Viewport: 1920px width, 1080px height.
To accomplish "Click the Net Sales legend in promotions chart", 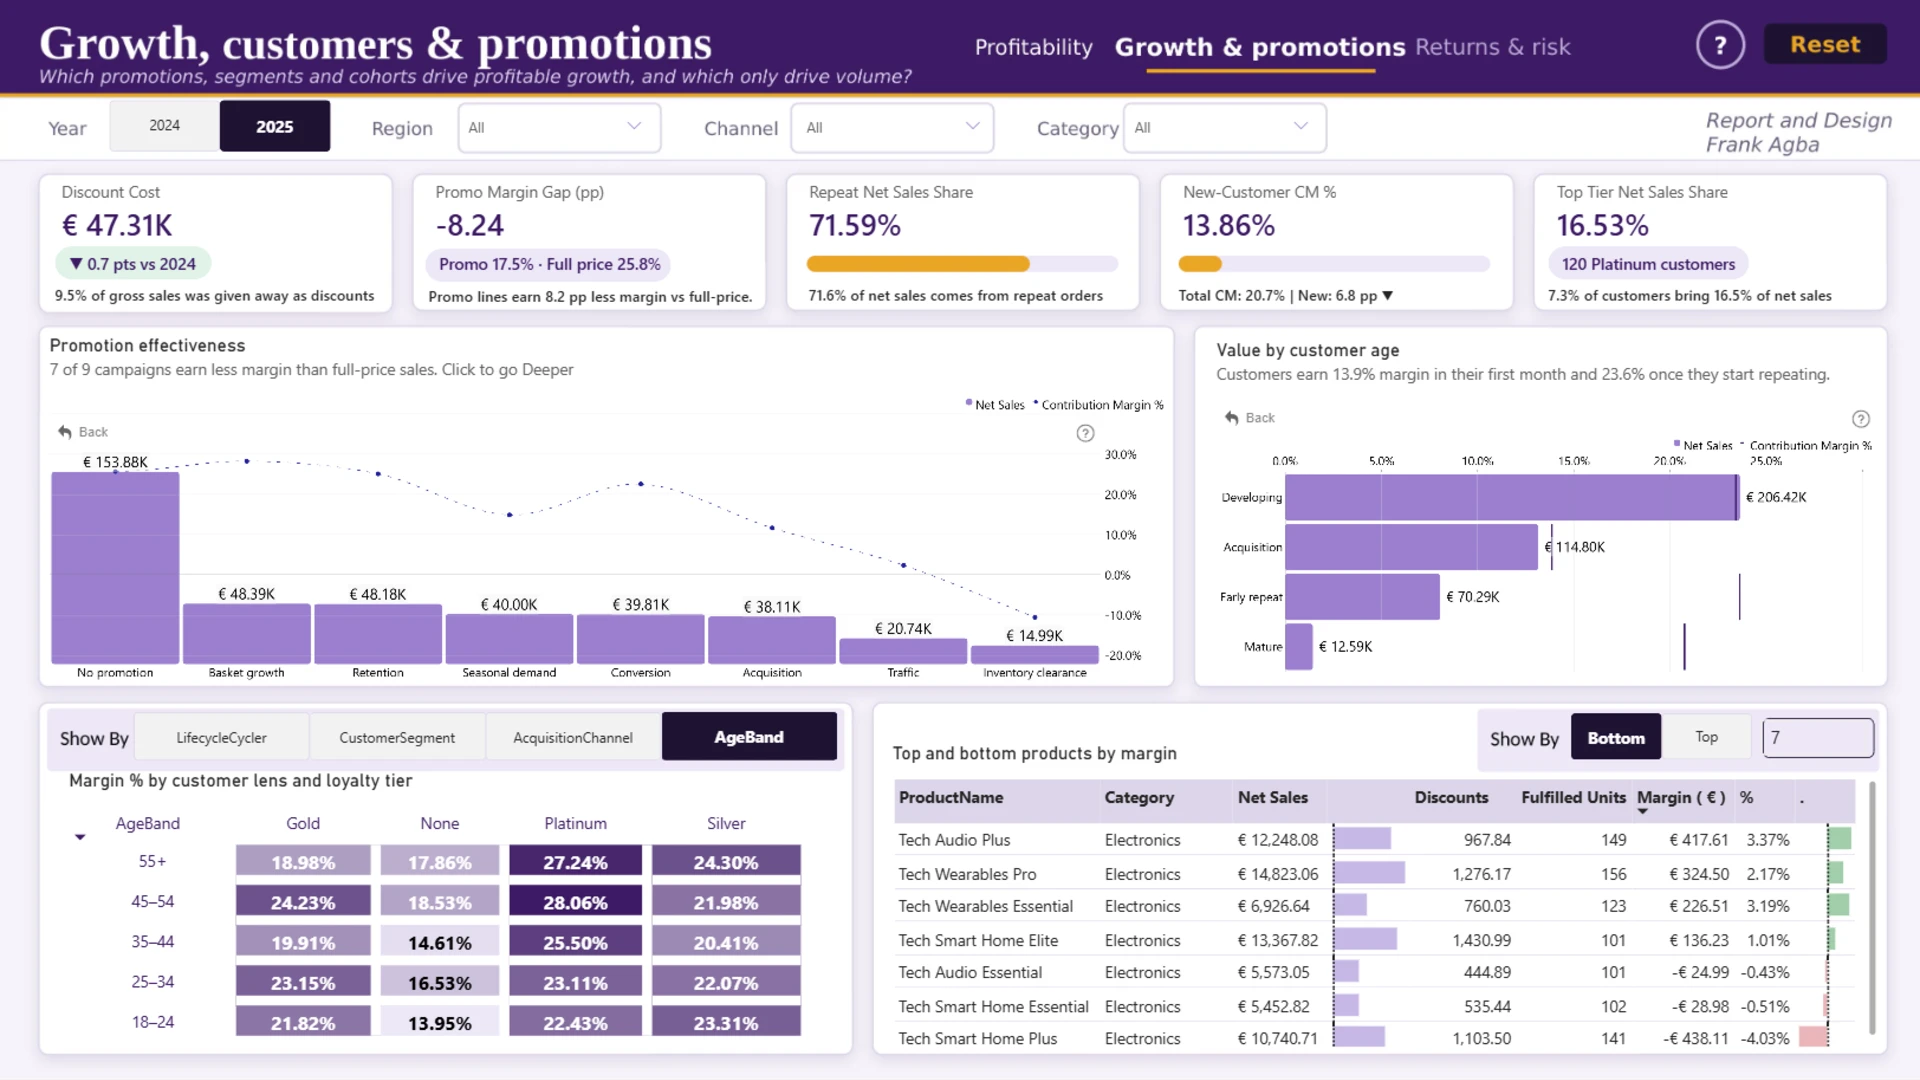I will pos(995,405).
